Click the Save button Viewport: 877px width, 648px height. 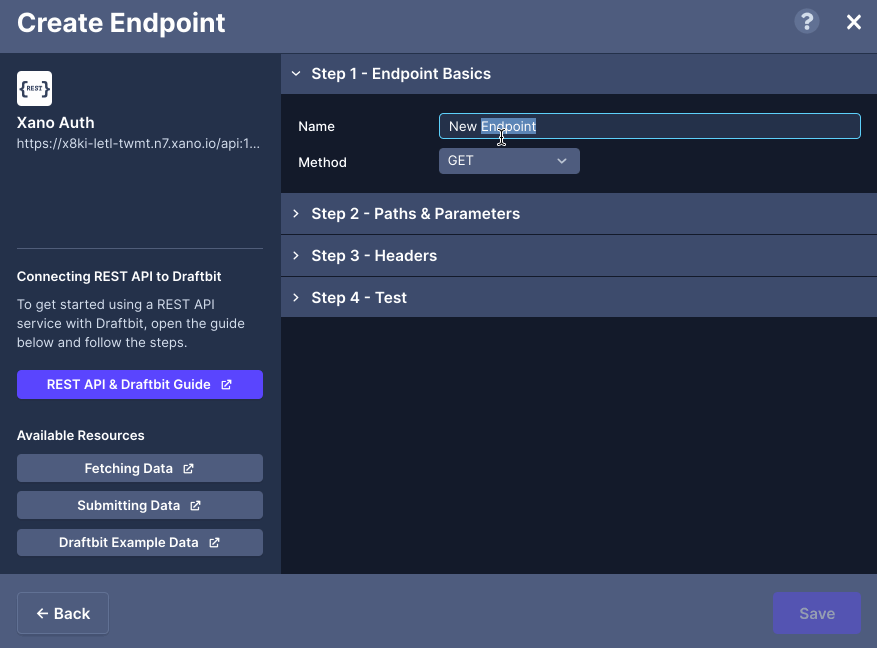817,613
